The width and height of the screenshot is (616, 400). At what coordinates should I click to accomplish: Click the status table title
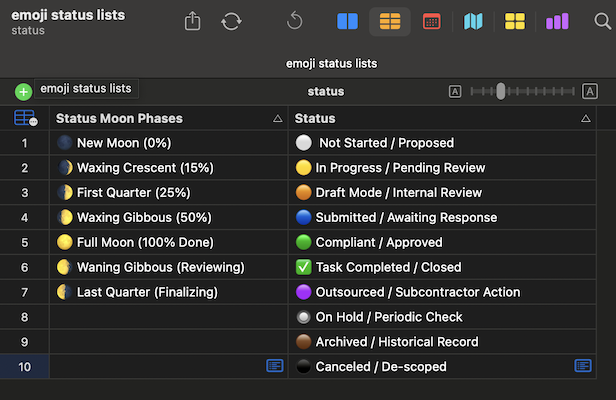326,92
